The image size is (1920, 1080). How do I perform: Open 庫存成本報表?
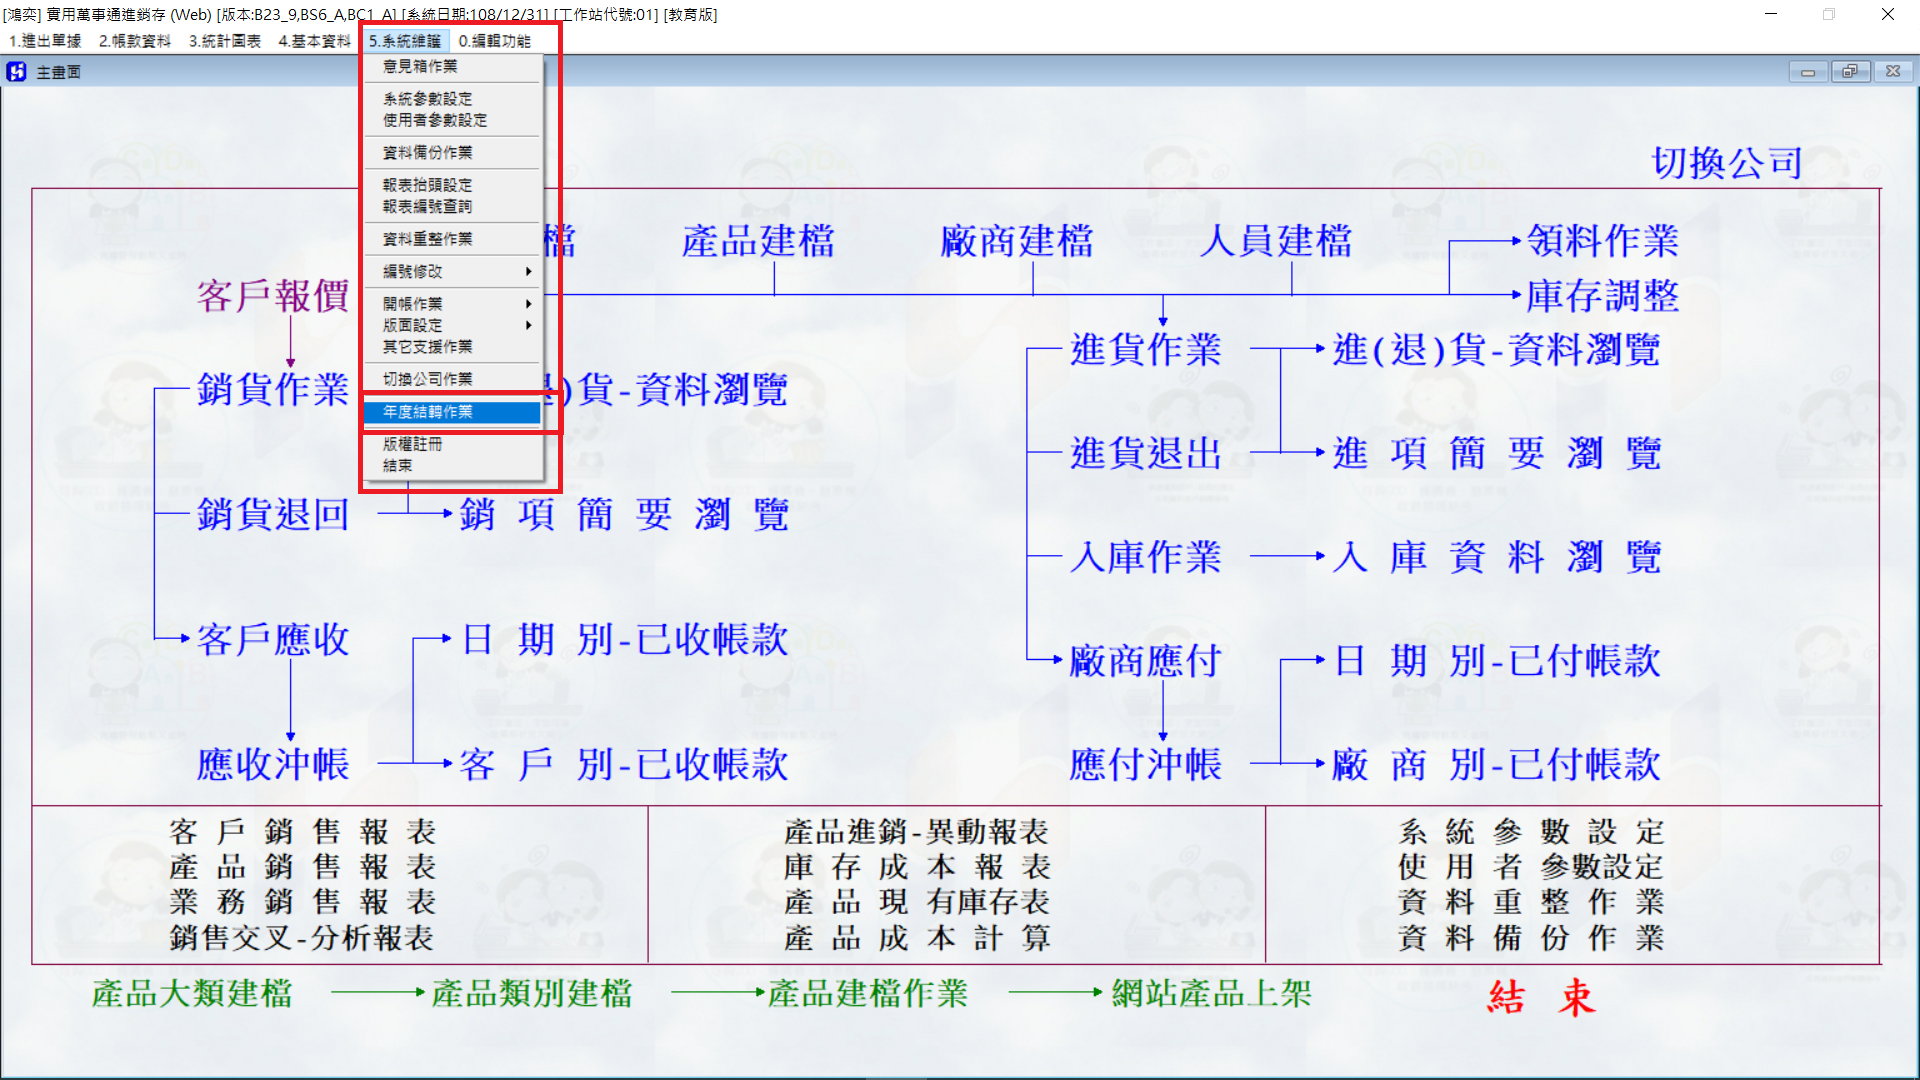coord(917,867)
